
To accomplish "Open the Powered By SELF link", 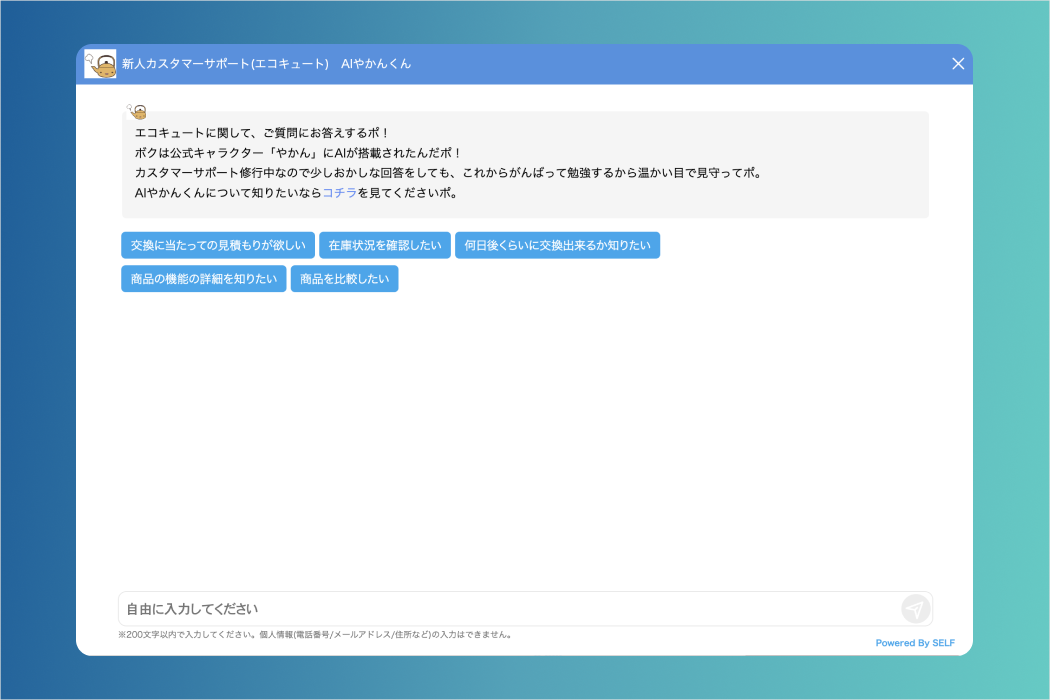I will (x=914, y=643).
